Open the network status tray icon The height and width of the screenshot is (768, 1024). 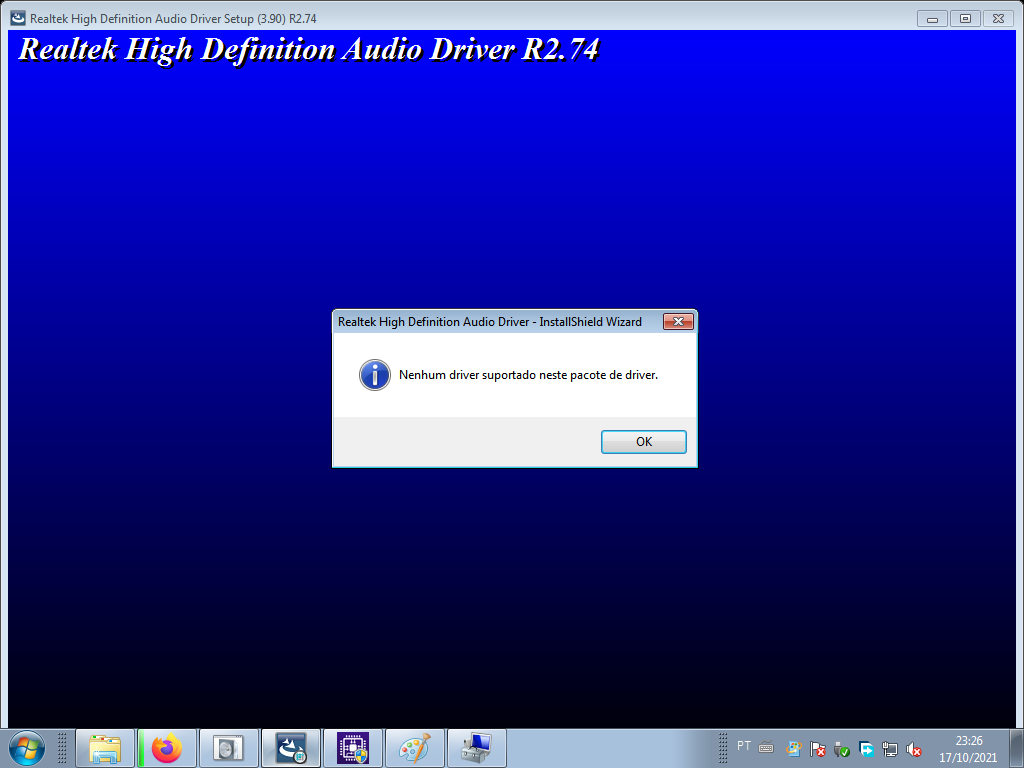click(889, 749)
